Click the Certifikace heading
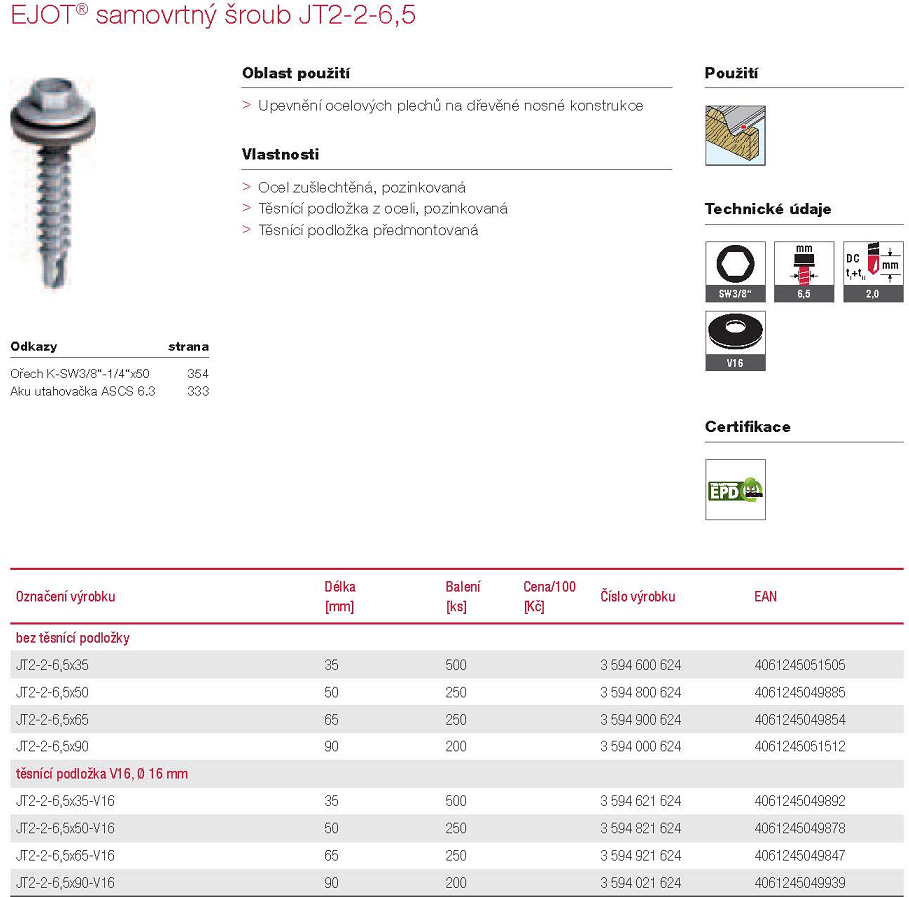Screen dimensions: 909x897 [747, 427]
